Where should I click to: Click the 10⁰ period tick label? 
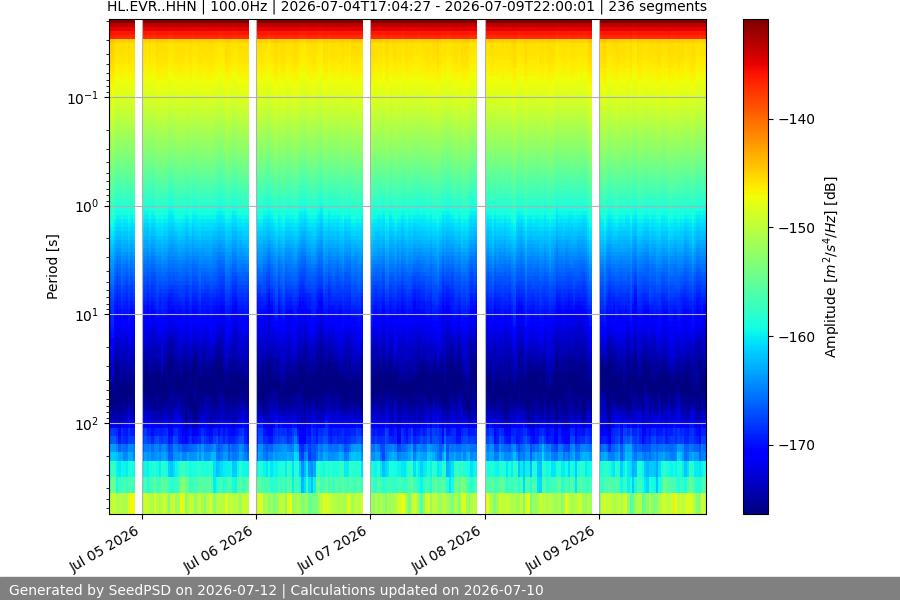[87, 207]
